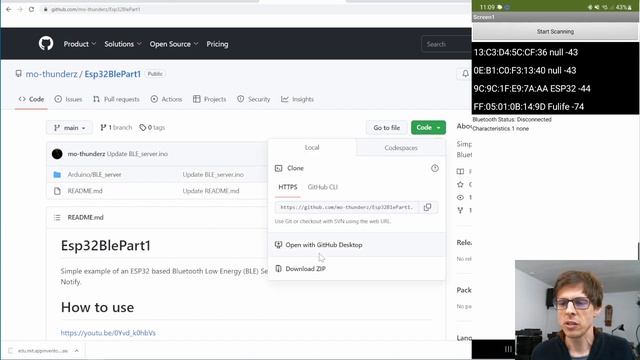
Task: Open README.md commit message link
Action: click(211, 191)
